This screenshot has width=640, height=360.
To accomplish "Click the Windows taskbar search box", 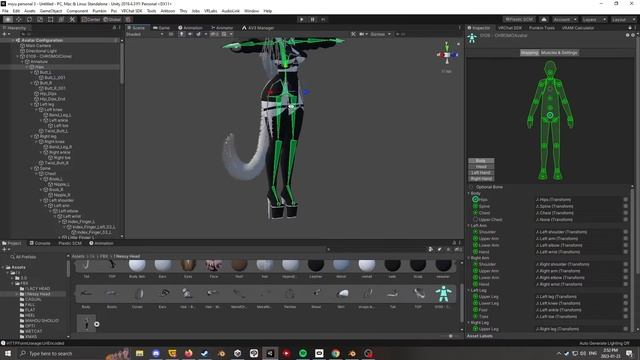I will (x=60, y=353).
